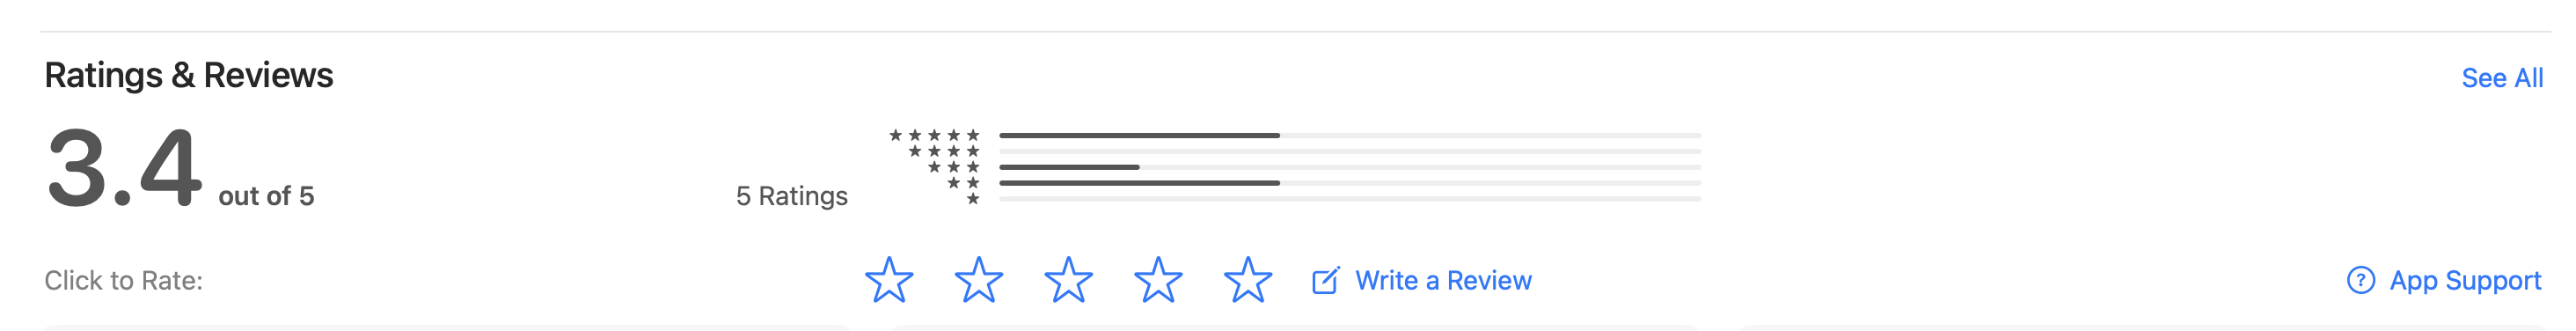Viewport: 2576px width, 331px height.
Task: Click the one-star rating distribution bar
Action: [x=1350, y=199]
